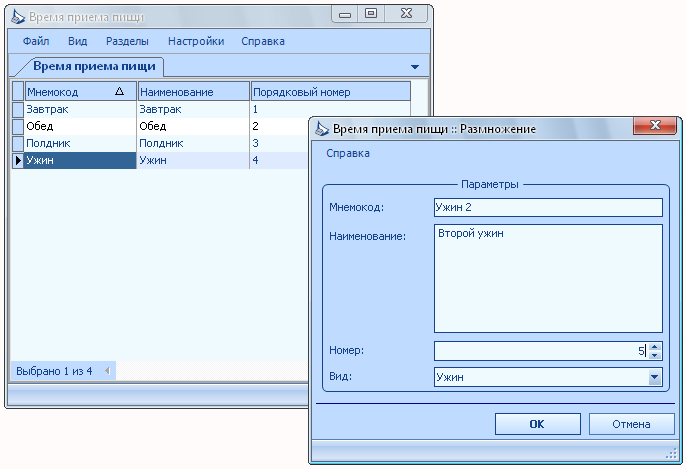This screenshot has width=686, height=469.
Task: Click the main window application icon
Action: tap(18, 17)
